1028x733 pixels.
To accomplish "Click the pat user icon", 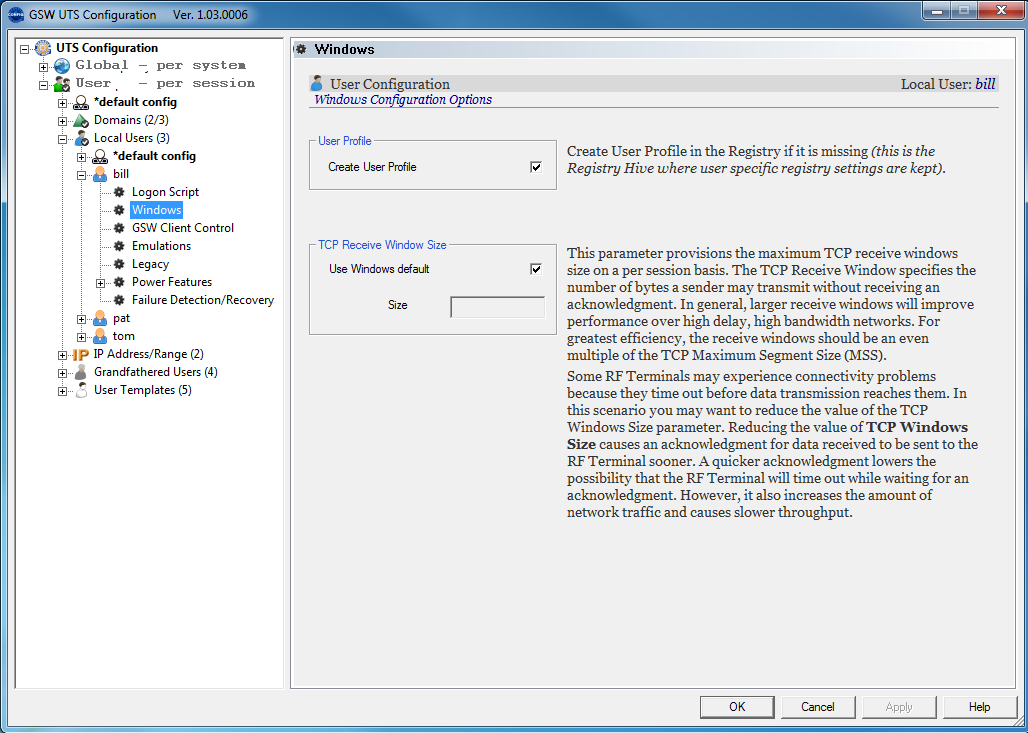I will [x=100, y=319].
